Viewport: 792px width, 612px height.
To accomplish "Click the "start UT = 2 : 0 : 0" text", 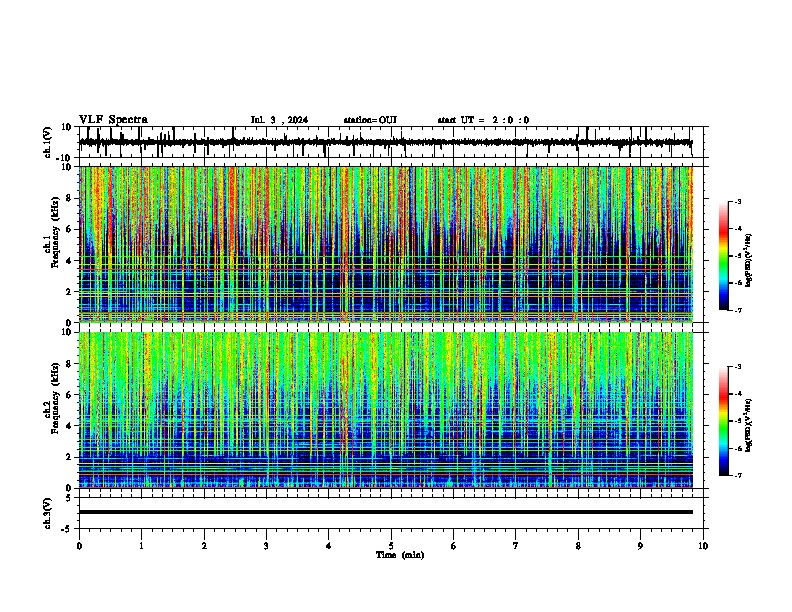I will pos(483,120).
